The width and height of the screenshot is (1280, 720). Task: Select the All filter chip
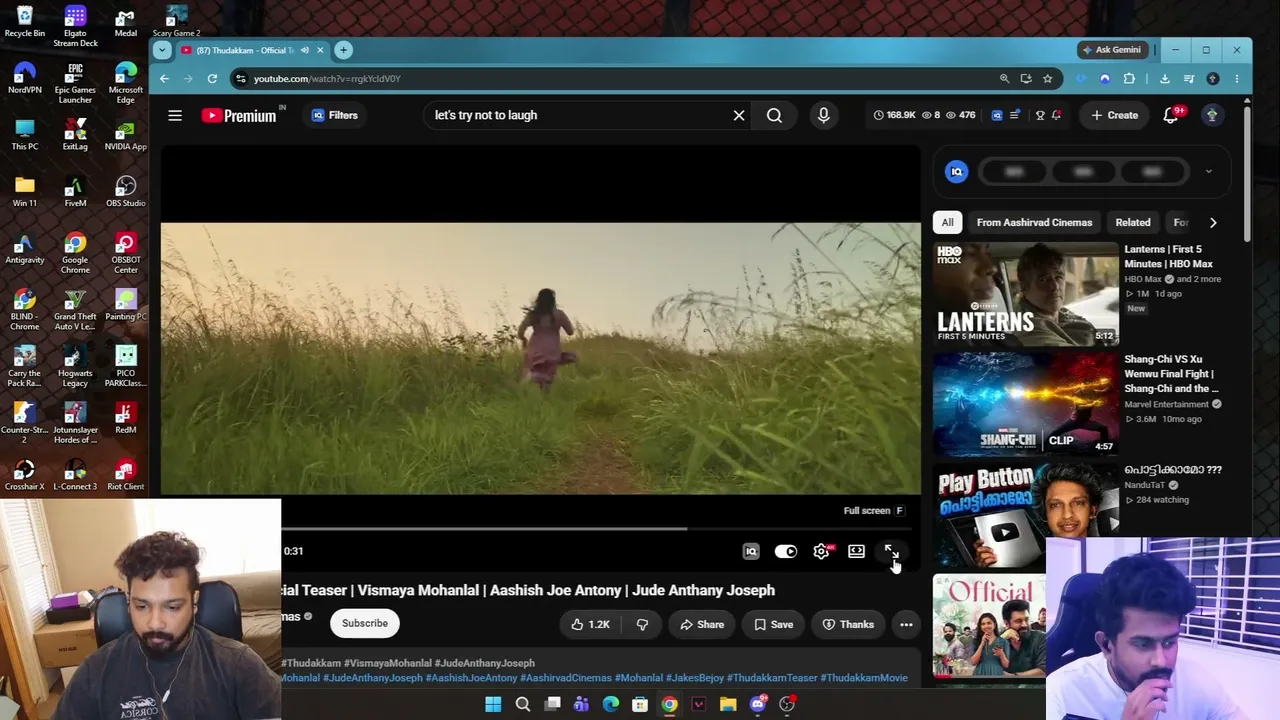coord(947,222)
